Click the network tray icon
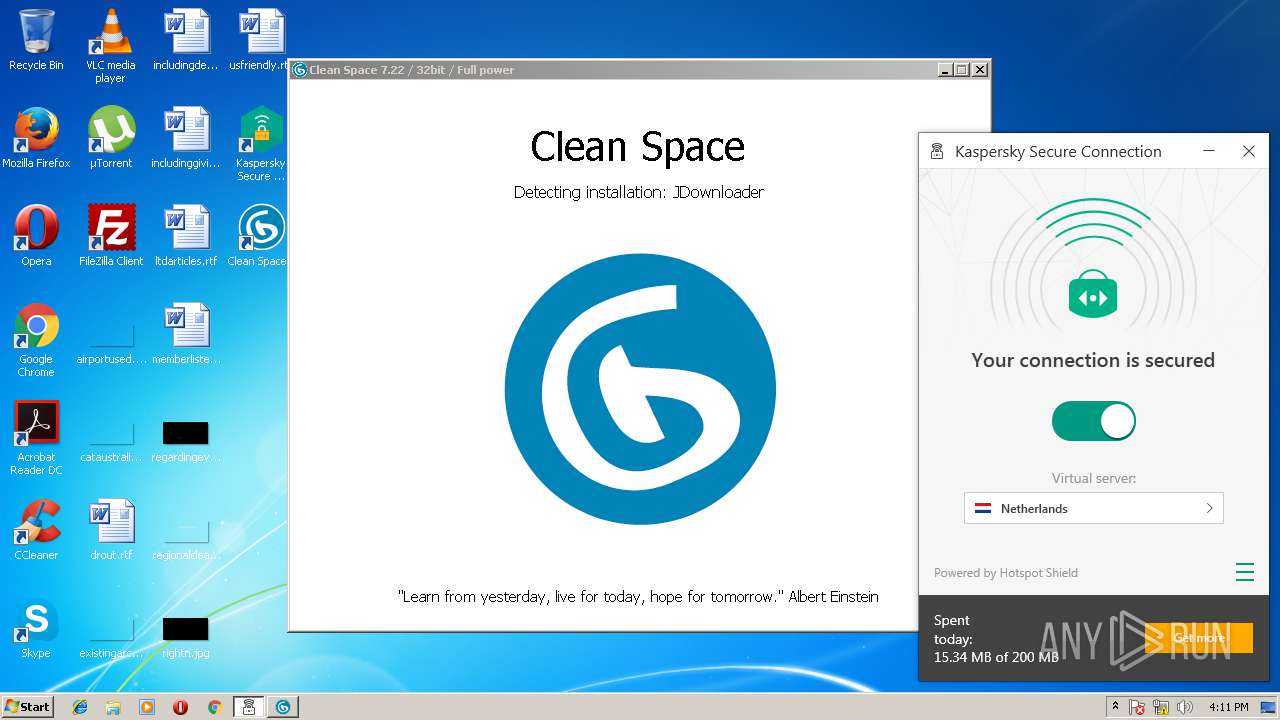This screenshot has width=1280, height=720. (x=1162, y=707)
